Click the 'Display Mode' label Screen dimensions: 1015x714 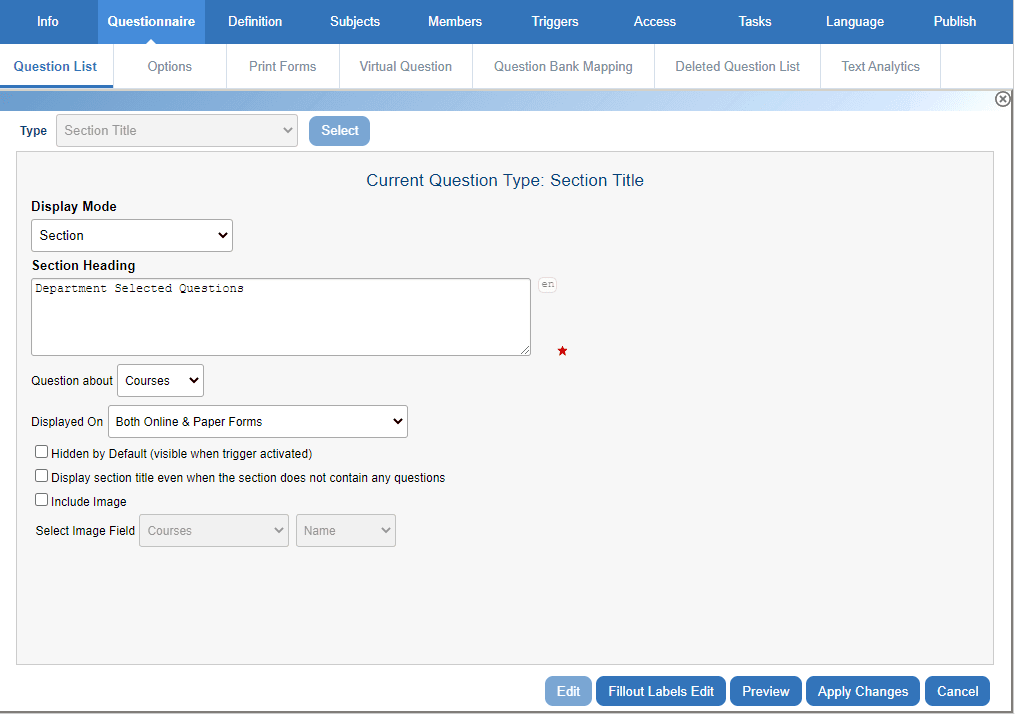74,206
